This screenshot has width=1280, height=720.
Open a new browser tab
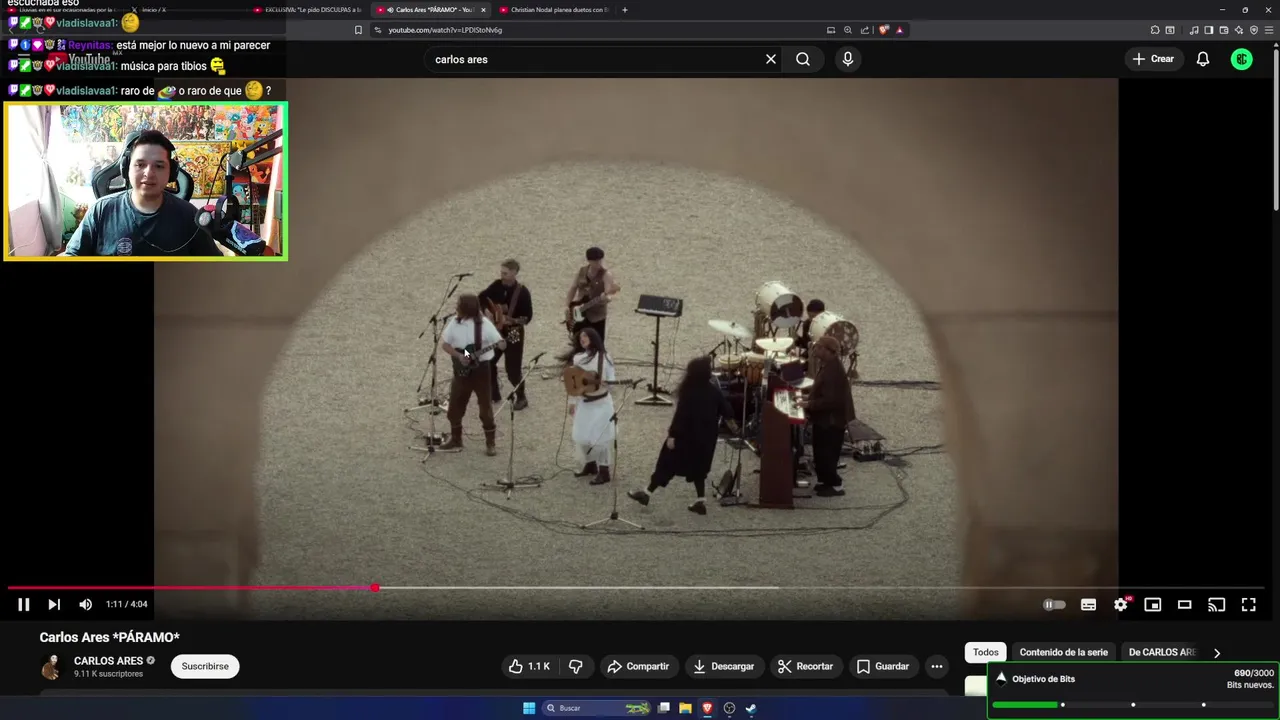click(x=625, y=10)
